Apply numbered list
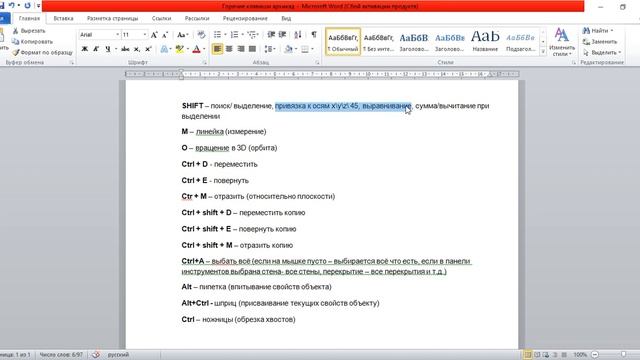Image resolution: width=640 pixels, height=360 pixels. click(x=234, y=35)
